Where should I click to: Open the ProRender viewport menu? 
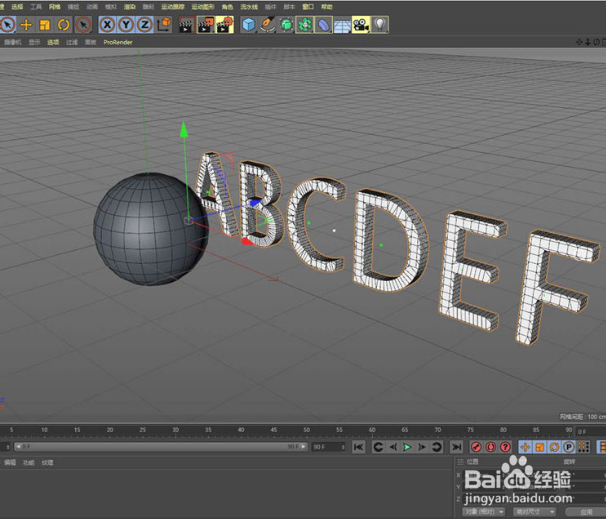click(118, 42)
